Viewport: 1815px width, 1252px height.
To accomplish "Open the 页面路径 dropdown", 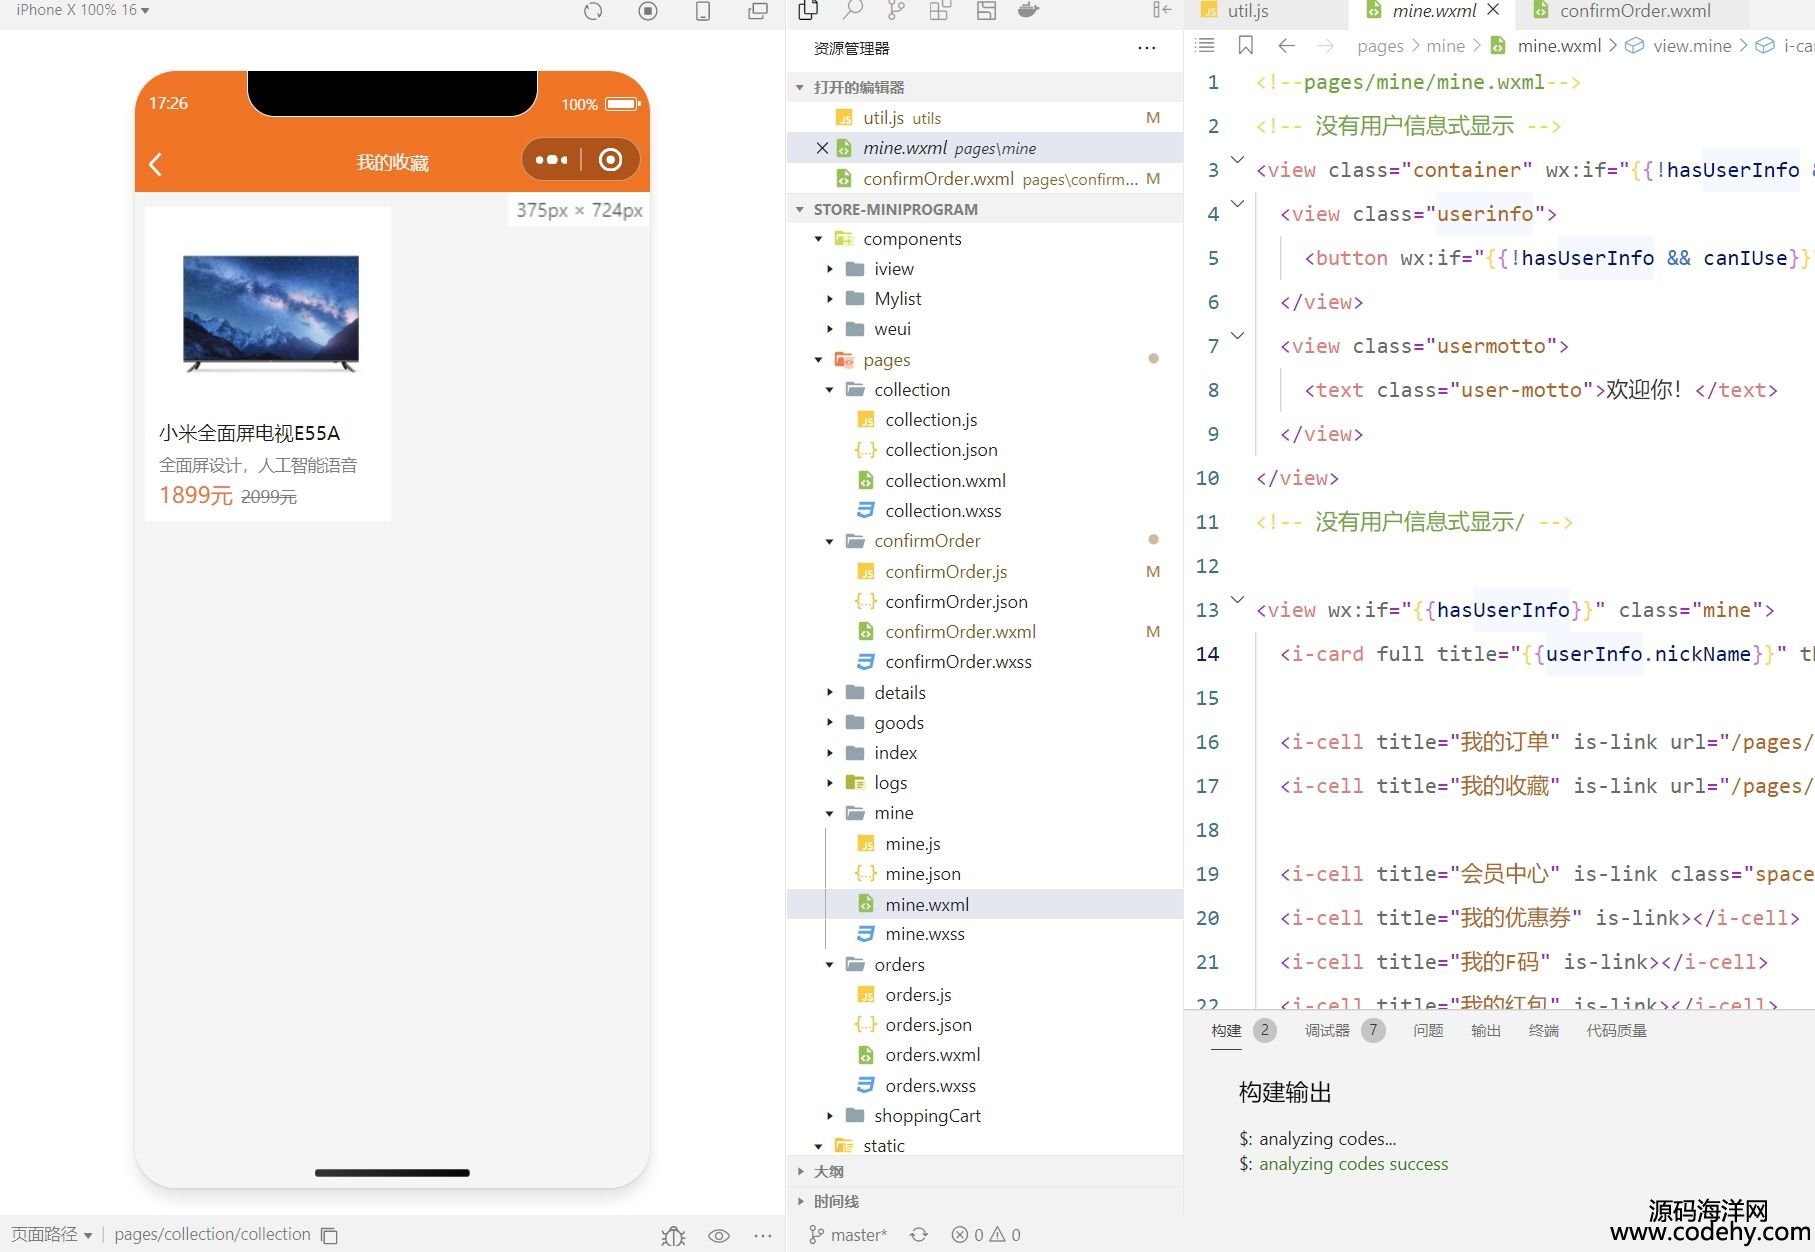I will [x=51, y=1235].
